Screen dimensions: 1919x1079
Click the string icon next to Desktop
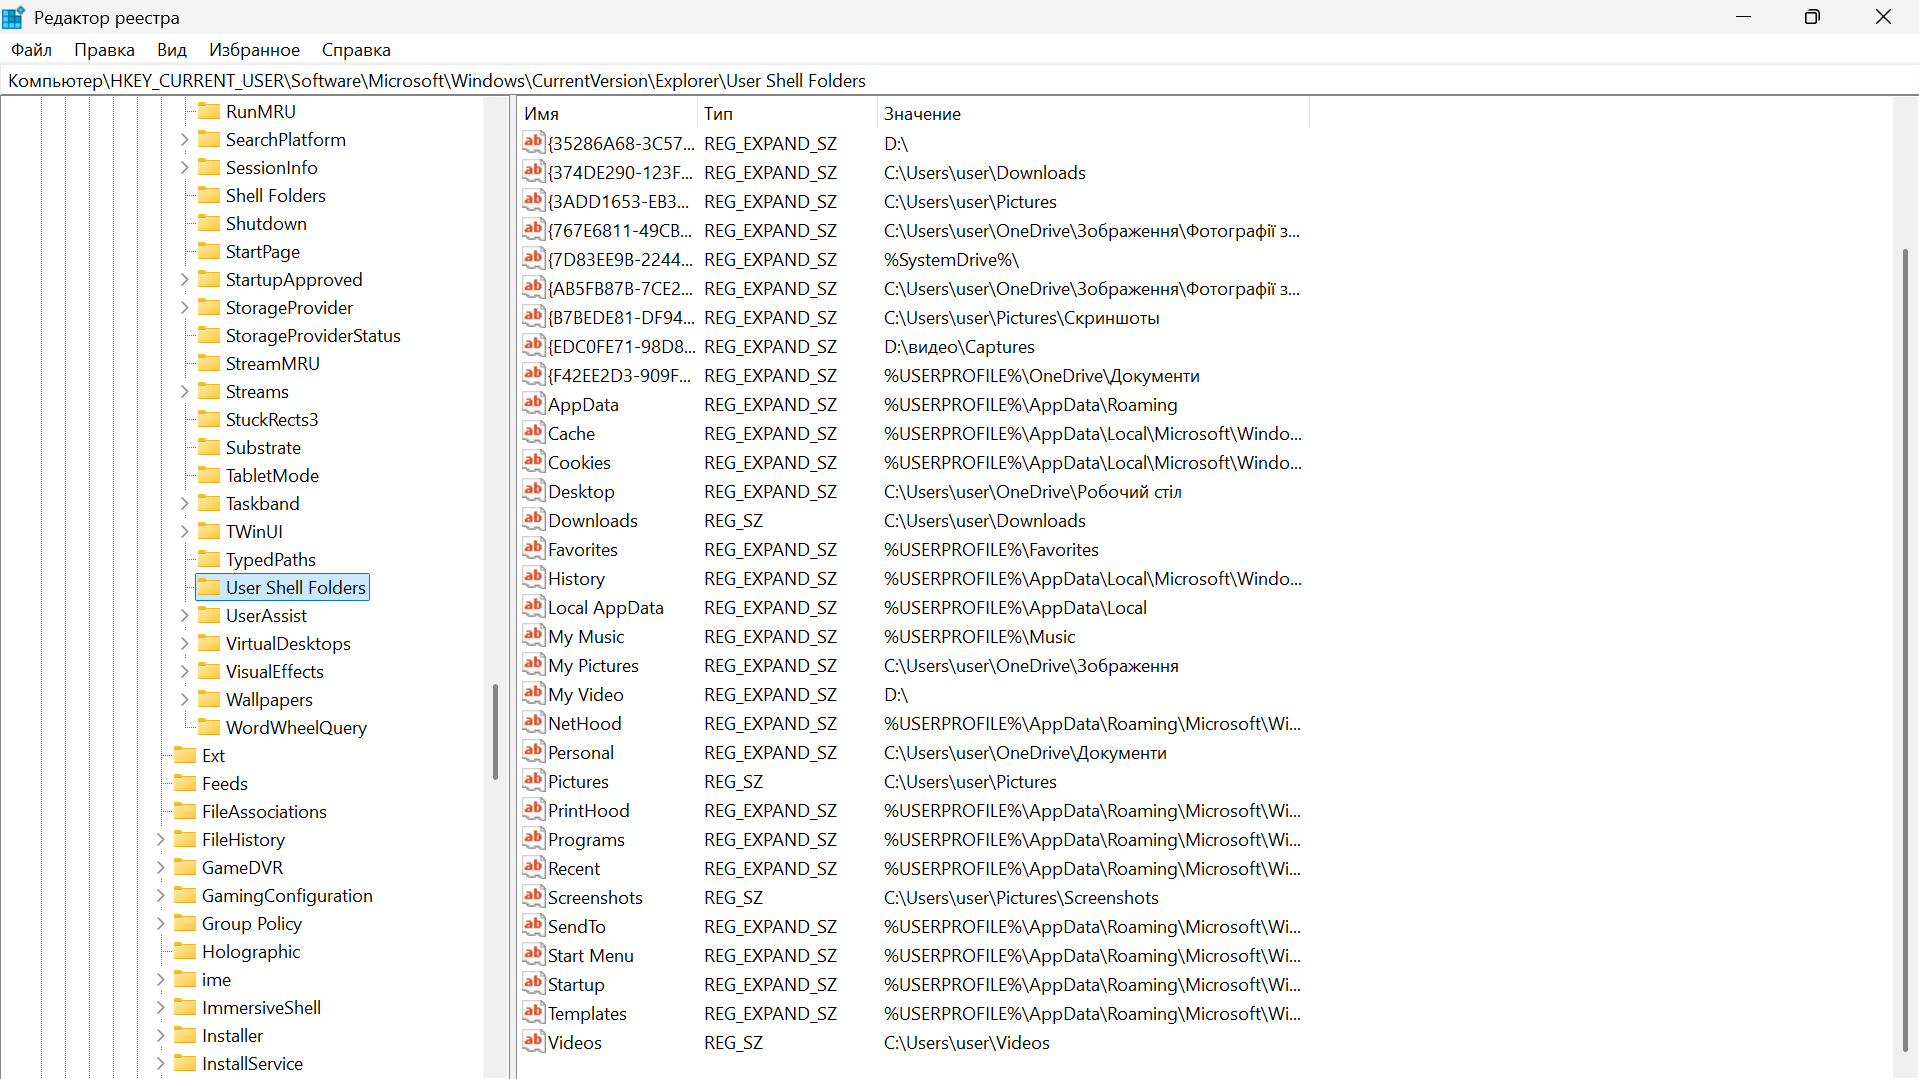tap(533, 491)
